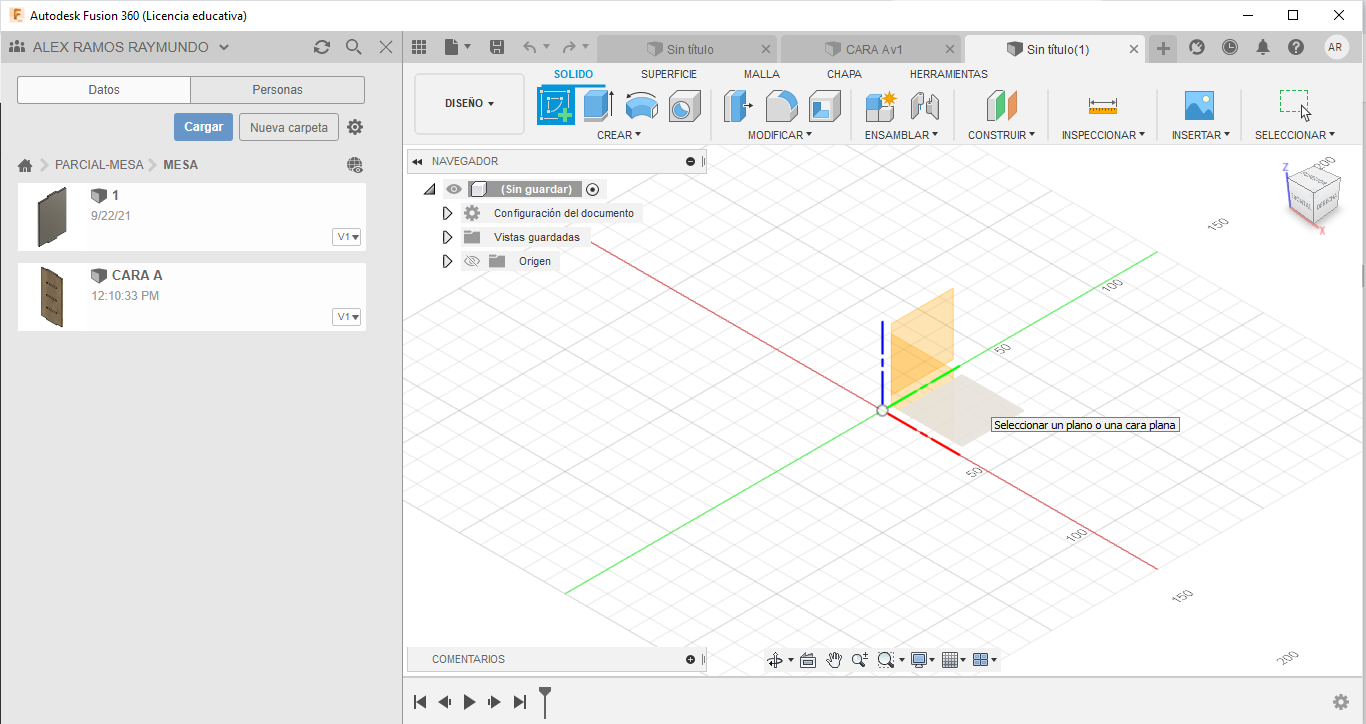Viewport: 1366px width, 724px height.
Task: Open the DISEÑO workspace dropdown
Action: pyautogui.click(x=469, y=103)
